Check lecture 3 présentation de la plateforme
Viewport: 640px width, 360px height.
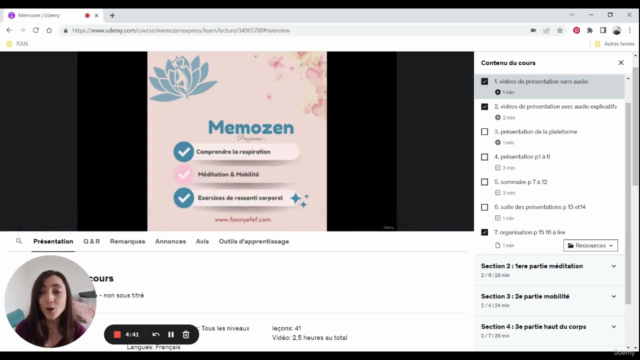click(x=484, y=132)
